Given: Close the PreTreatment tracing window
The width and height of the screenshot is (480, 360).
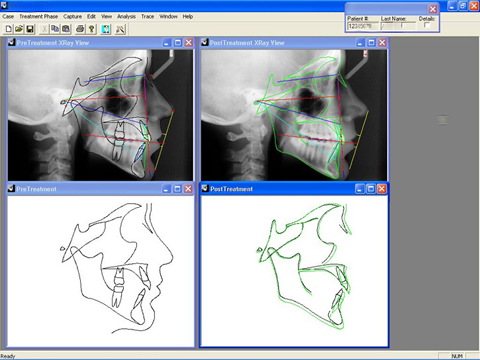Looking at the screenshot, I should point(188,189).
